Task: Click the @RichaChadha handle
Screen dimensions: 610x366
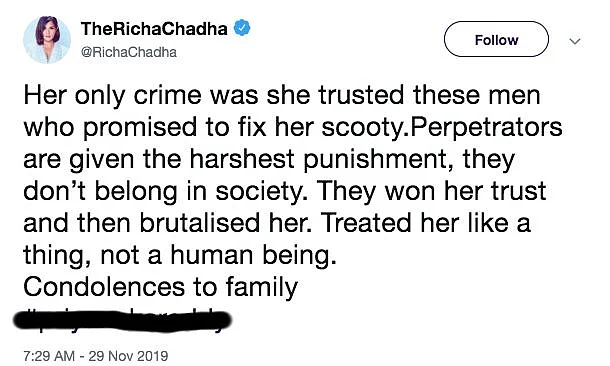Action: pos(128,52)
